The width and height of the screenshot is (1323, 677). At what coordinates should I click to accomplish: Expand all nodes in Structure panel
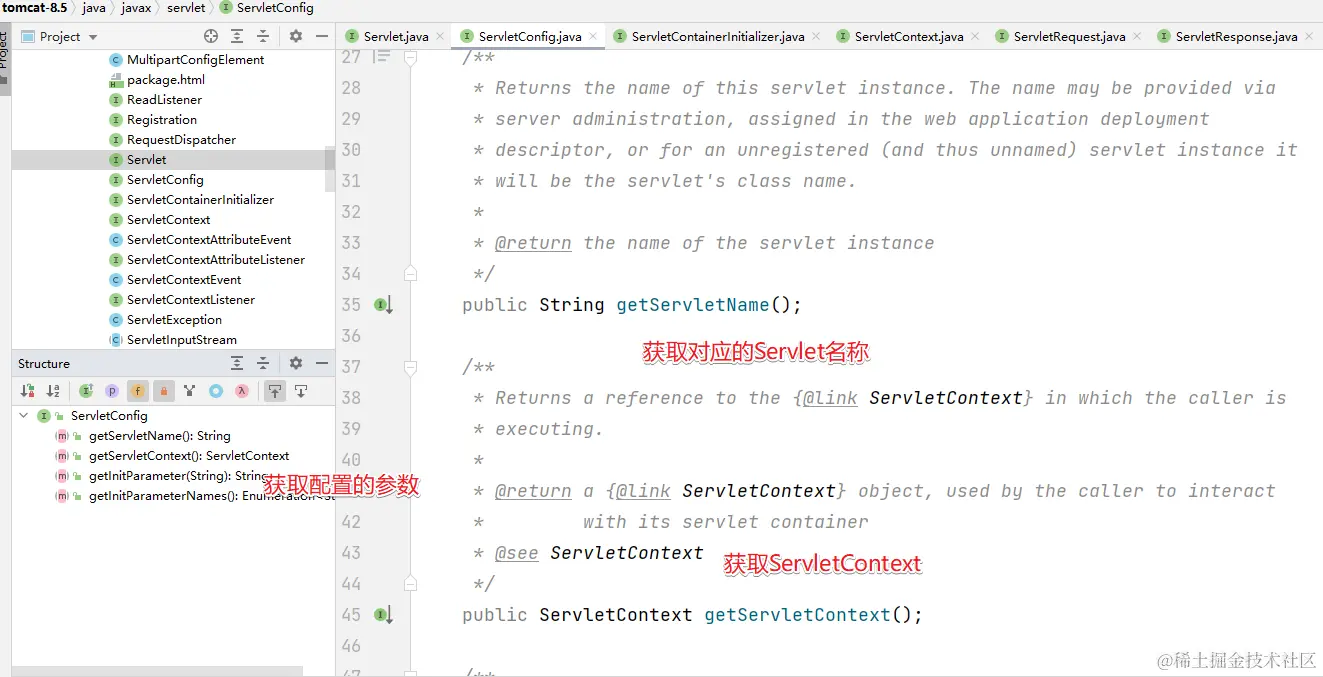click(237, 363)
